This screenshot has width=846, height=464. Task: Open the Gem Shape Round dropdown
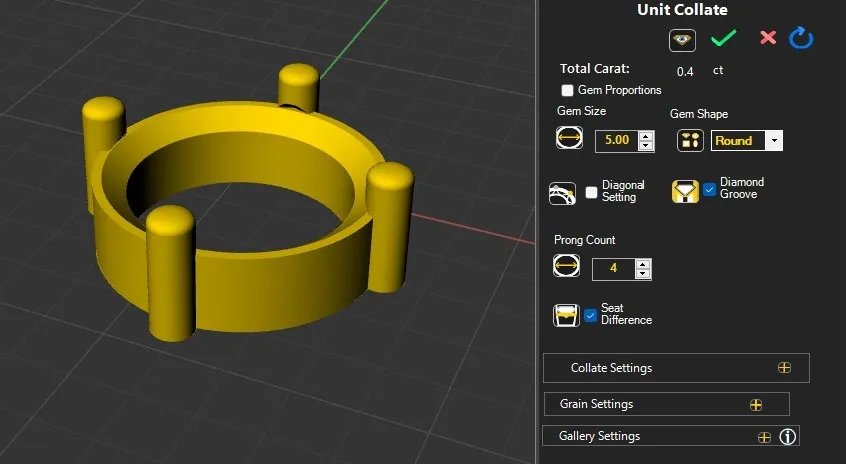[x=773, y=141]
